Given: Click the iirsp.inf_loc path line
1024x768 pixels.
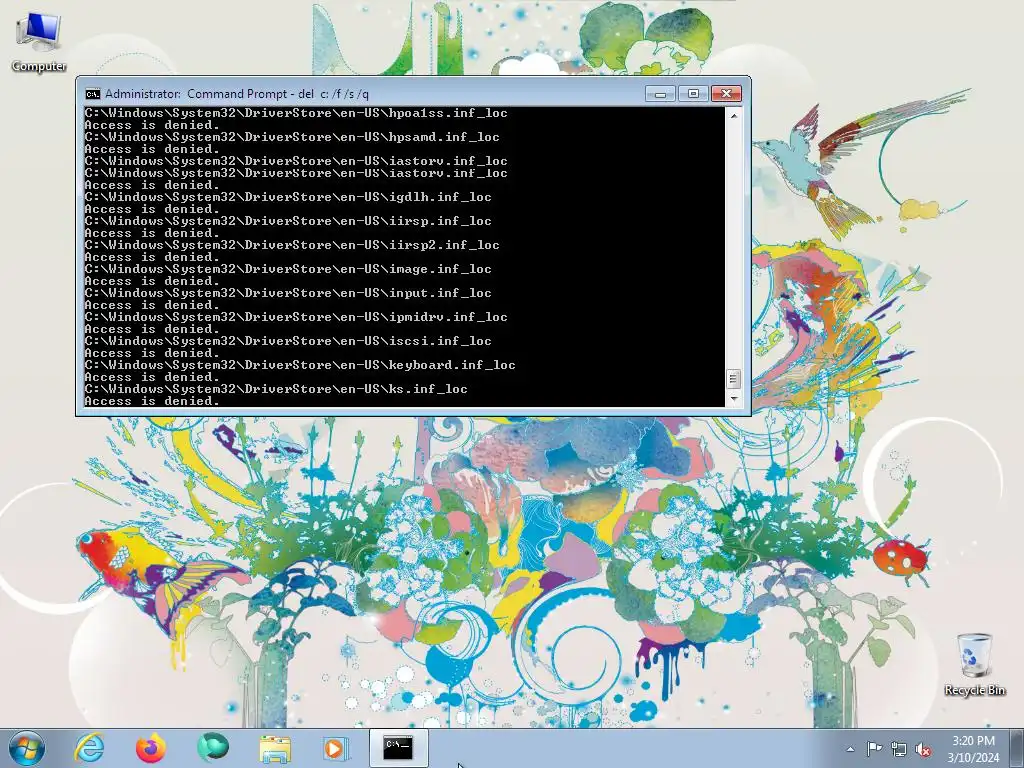Looking at the screenshot, I should tap(288, 221).
